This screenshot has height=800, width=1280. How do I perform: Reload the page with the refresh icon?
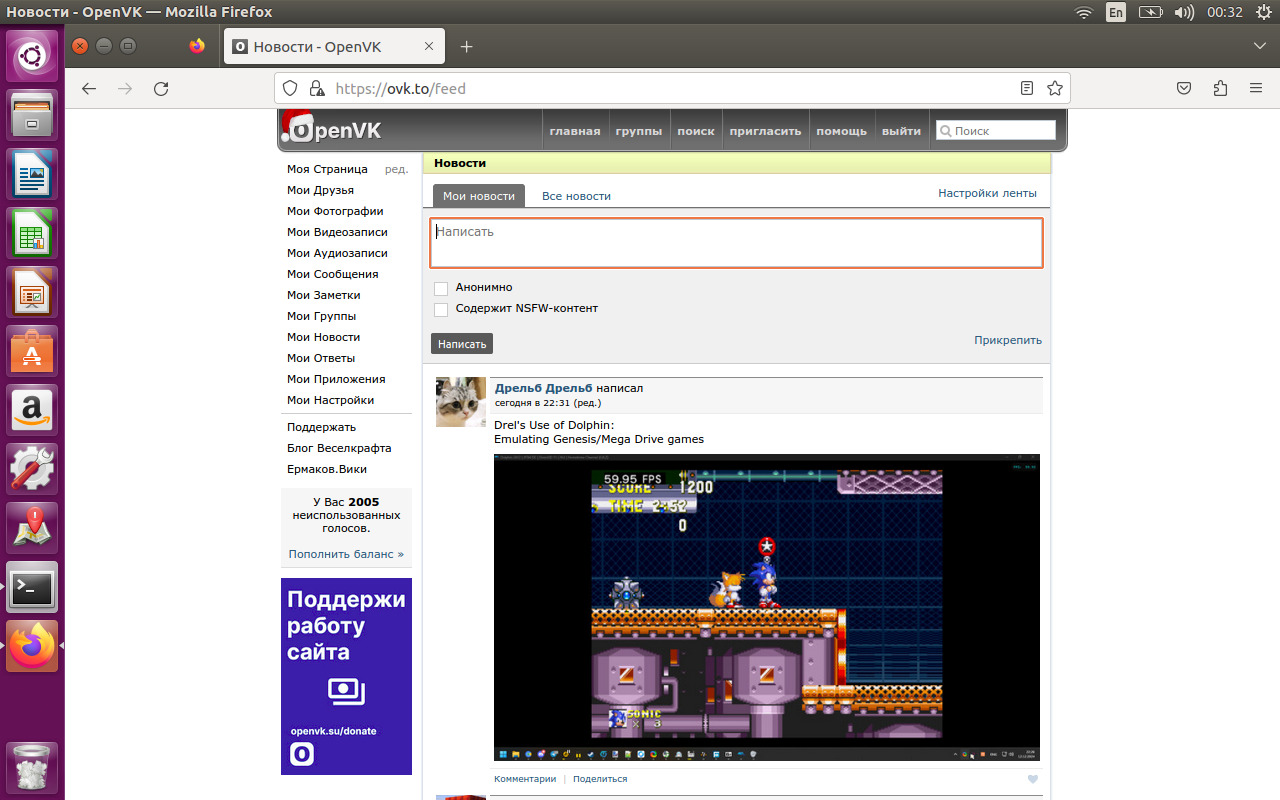161,89
